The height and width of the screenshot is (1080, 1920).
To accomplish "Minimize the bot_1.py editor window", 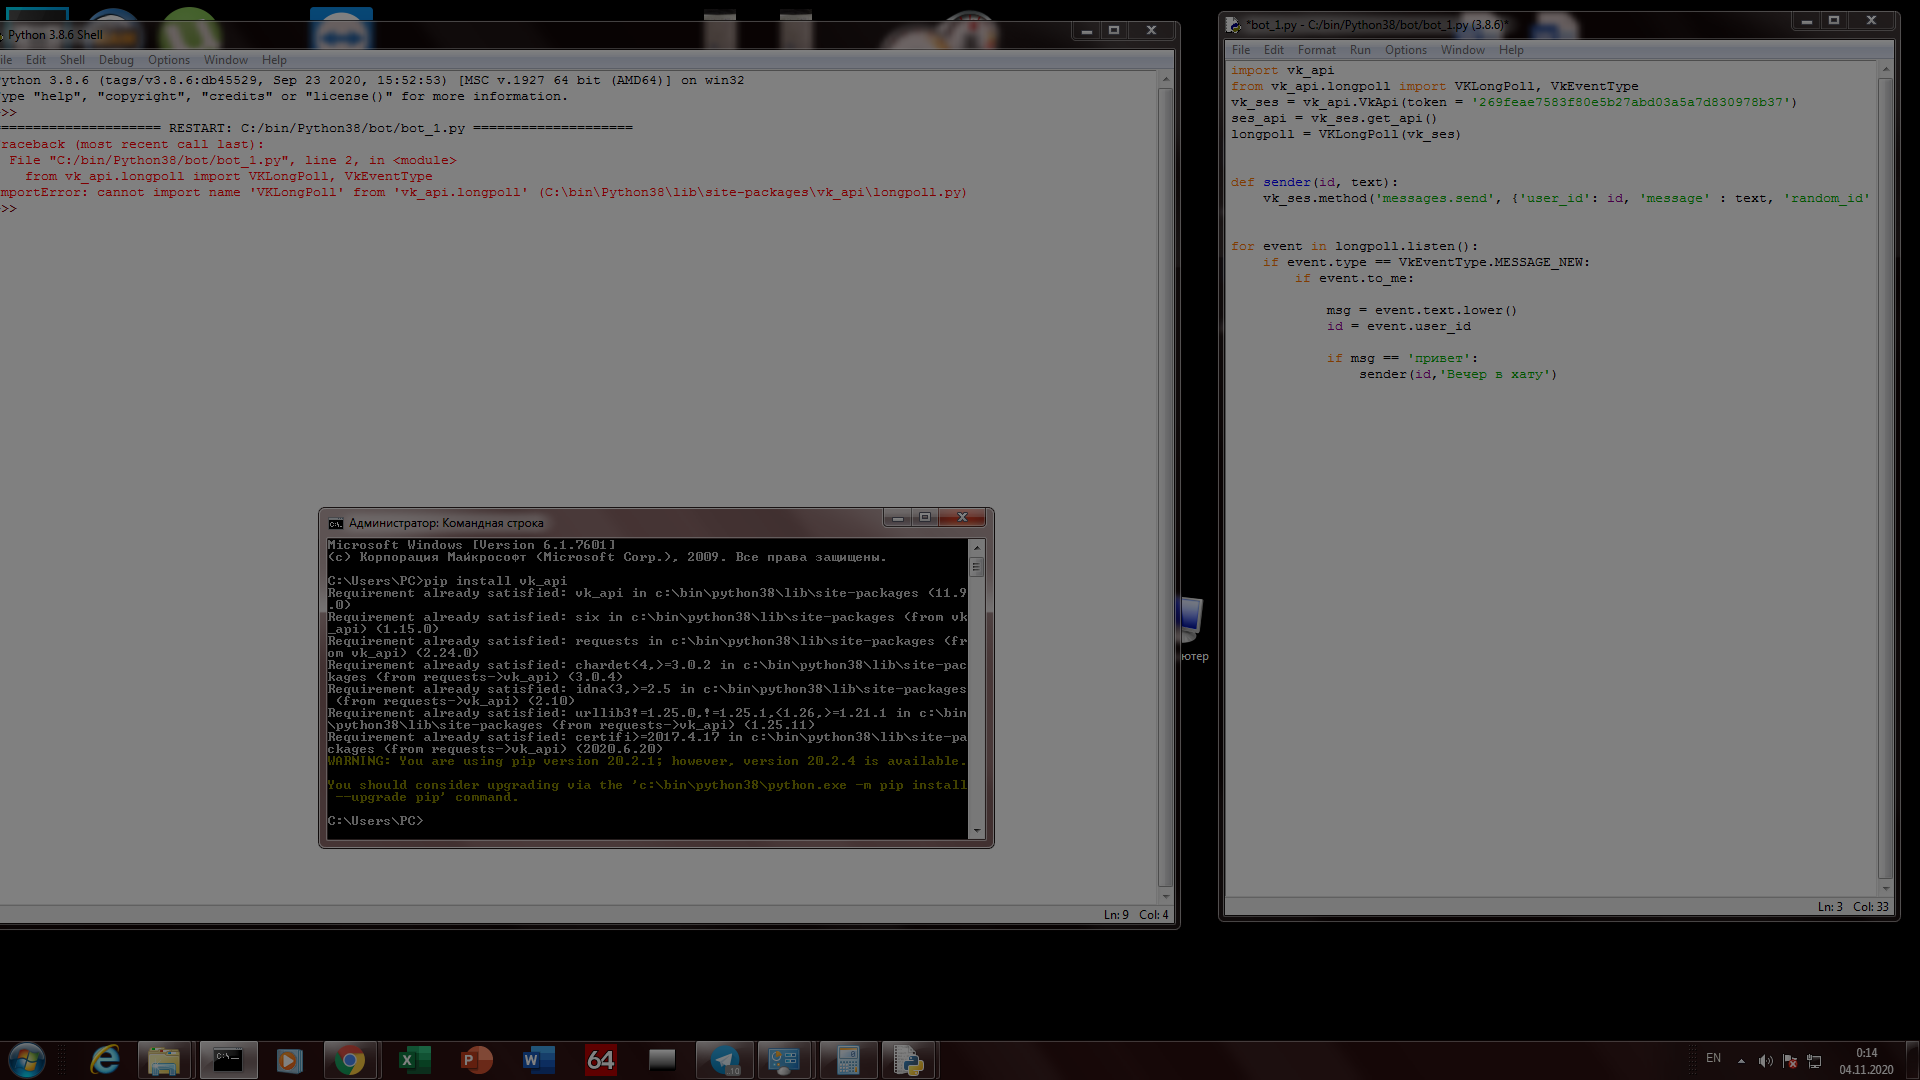I will 1806,20.
